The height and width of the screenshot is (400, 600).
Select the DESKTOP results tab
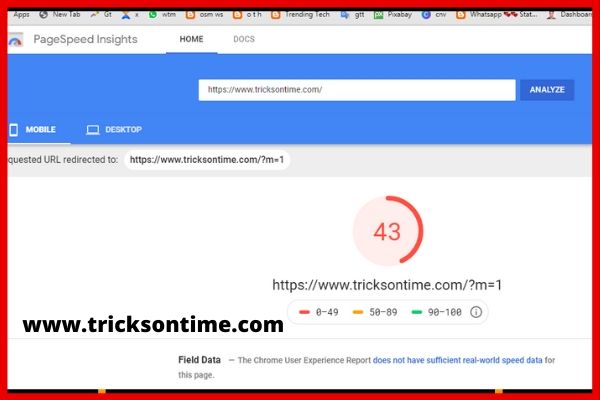pyautogui.click(x=114, y=130)
